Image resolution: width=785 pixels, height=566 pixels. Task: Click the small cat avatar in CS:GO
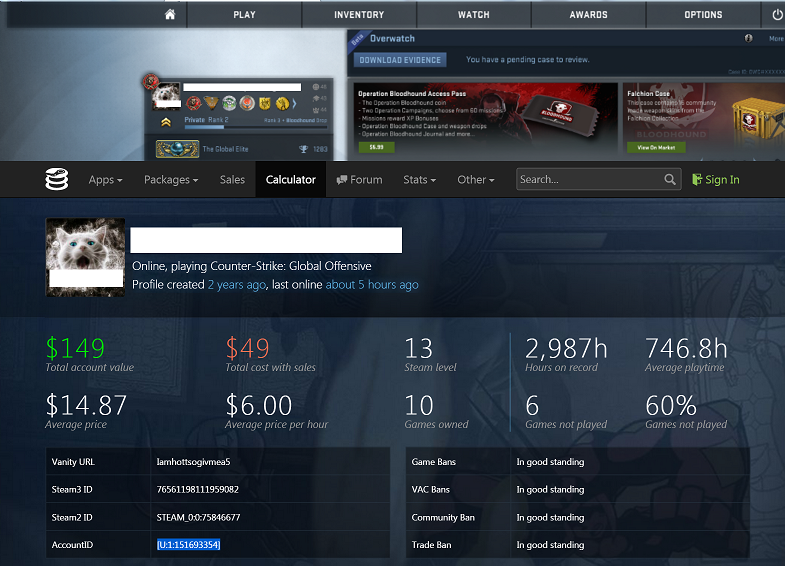(x=166, y=96)
